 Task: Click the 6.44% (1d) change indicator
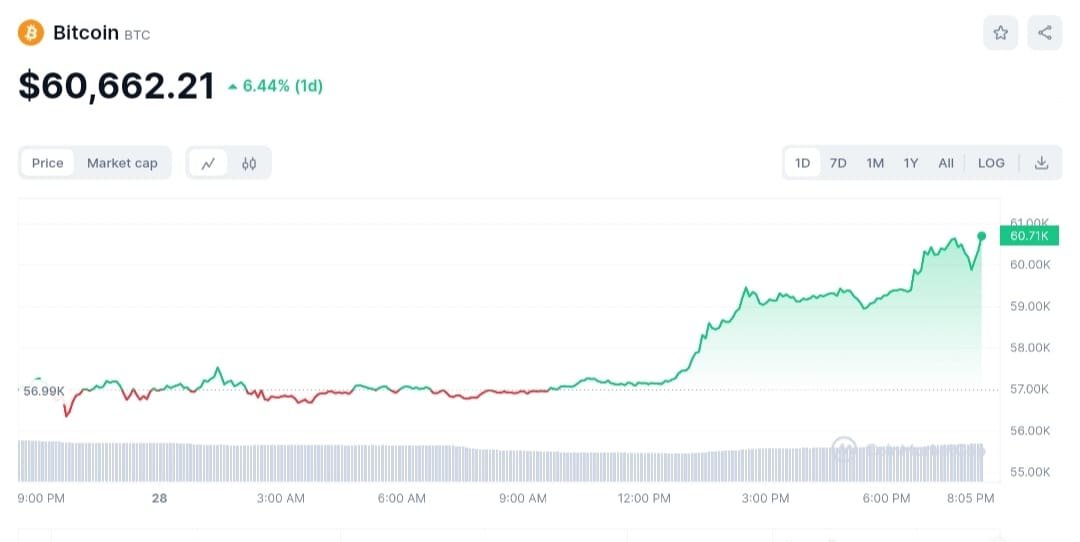pyautogui.click(x=276, y=86)
